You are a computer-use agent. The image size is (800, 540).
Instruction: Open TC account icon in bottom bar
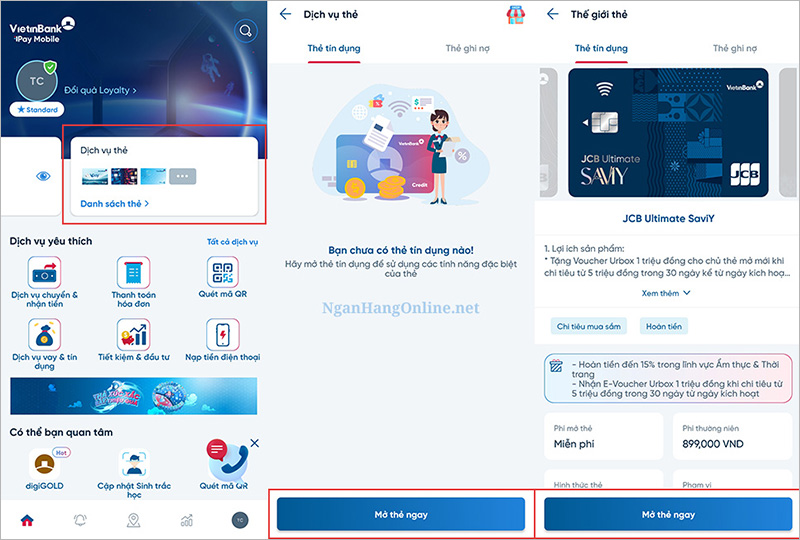coord(240,520)
